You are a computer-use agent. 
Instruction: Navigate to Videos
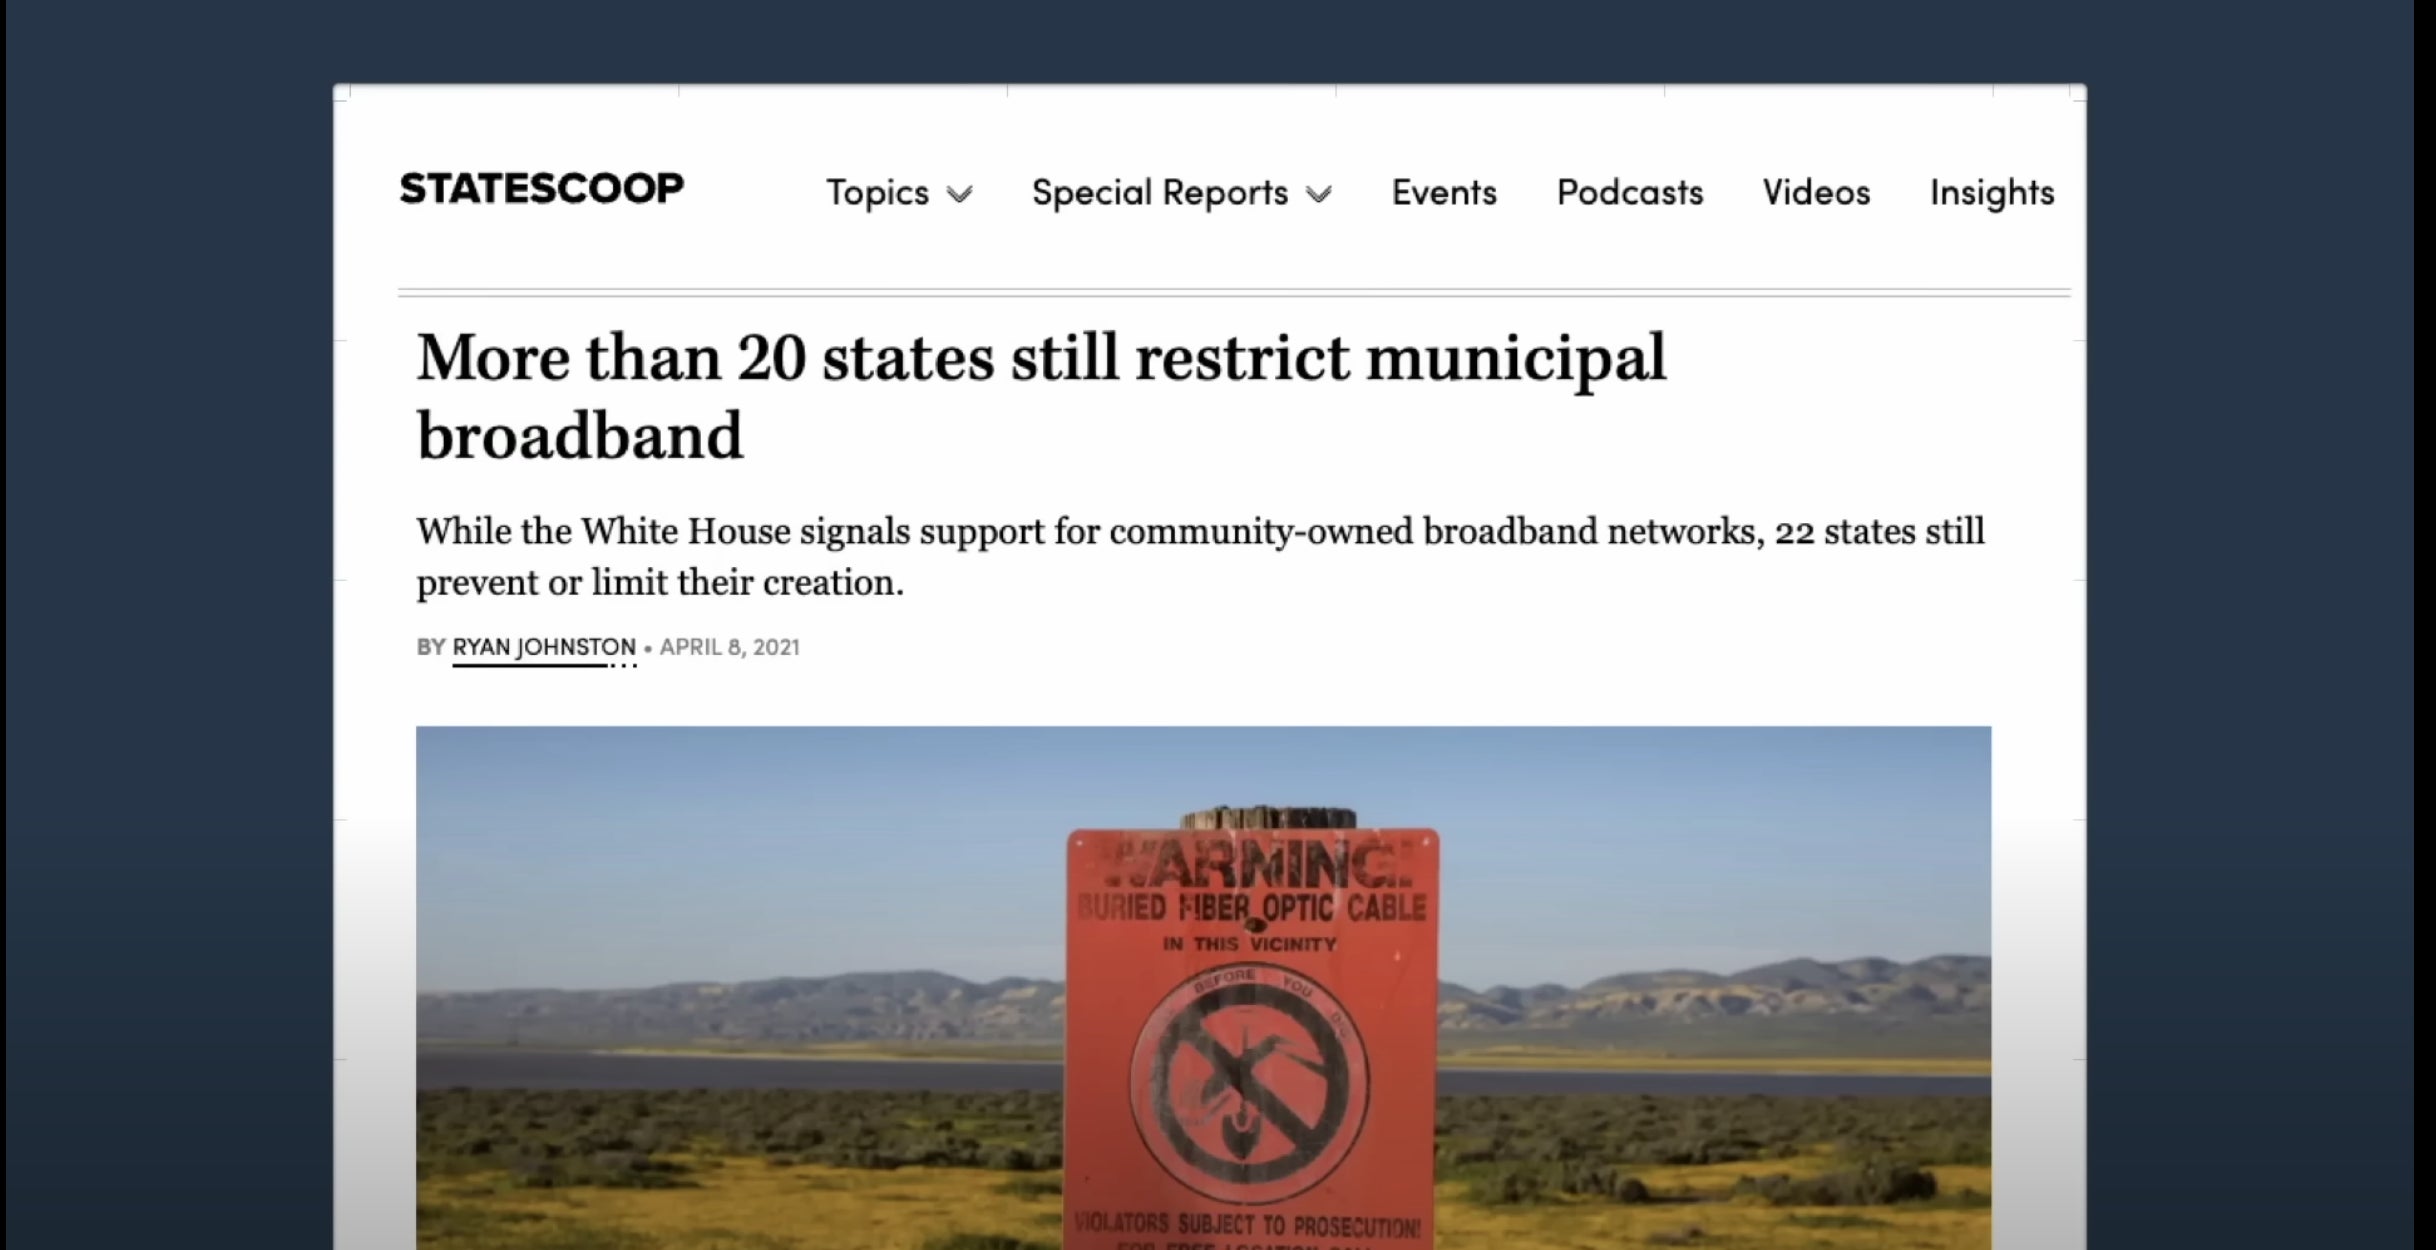click(x=1816, y=192)
